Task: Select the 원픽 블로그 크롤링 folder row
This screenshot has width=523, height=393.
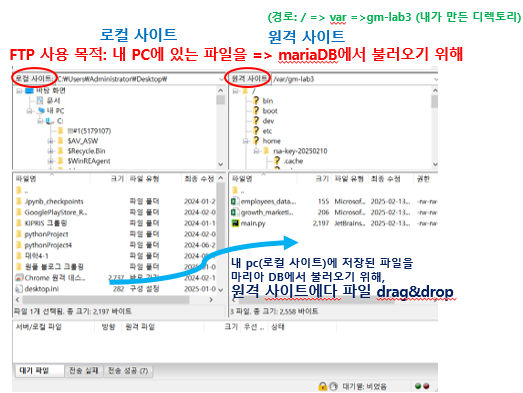Action: point(115,267)
